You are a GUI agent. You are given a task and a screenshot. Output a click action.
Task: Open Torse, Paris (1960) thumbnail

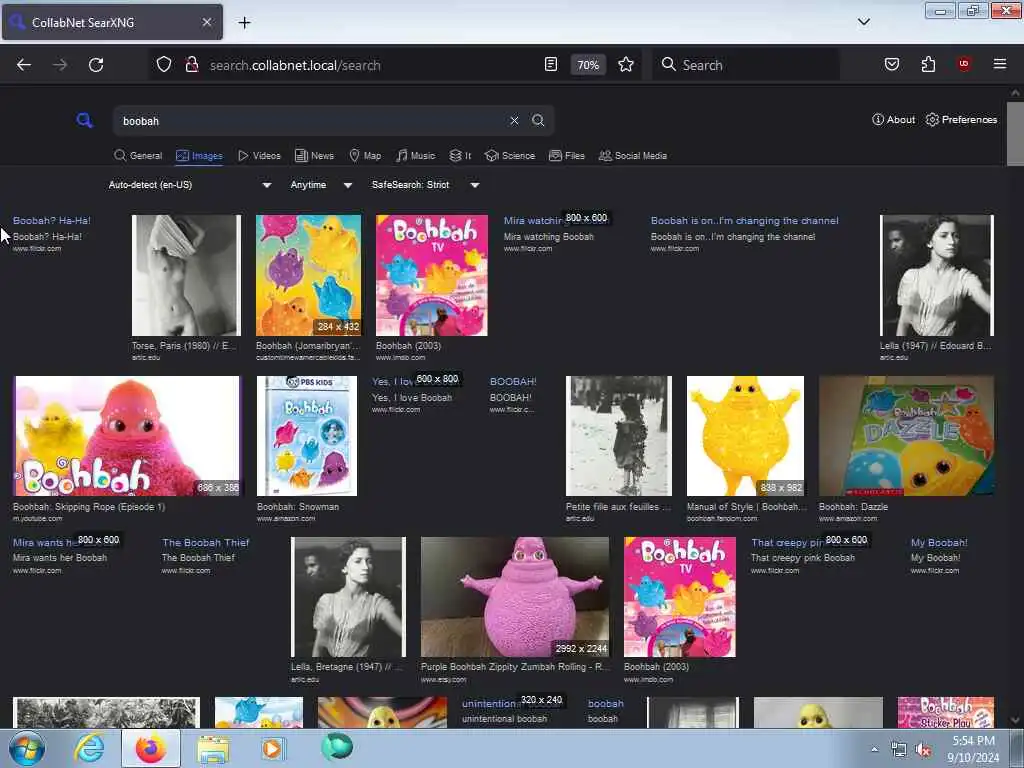click(x=186, y=275)
